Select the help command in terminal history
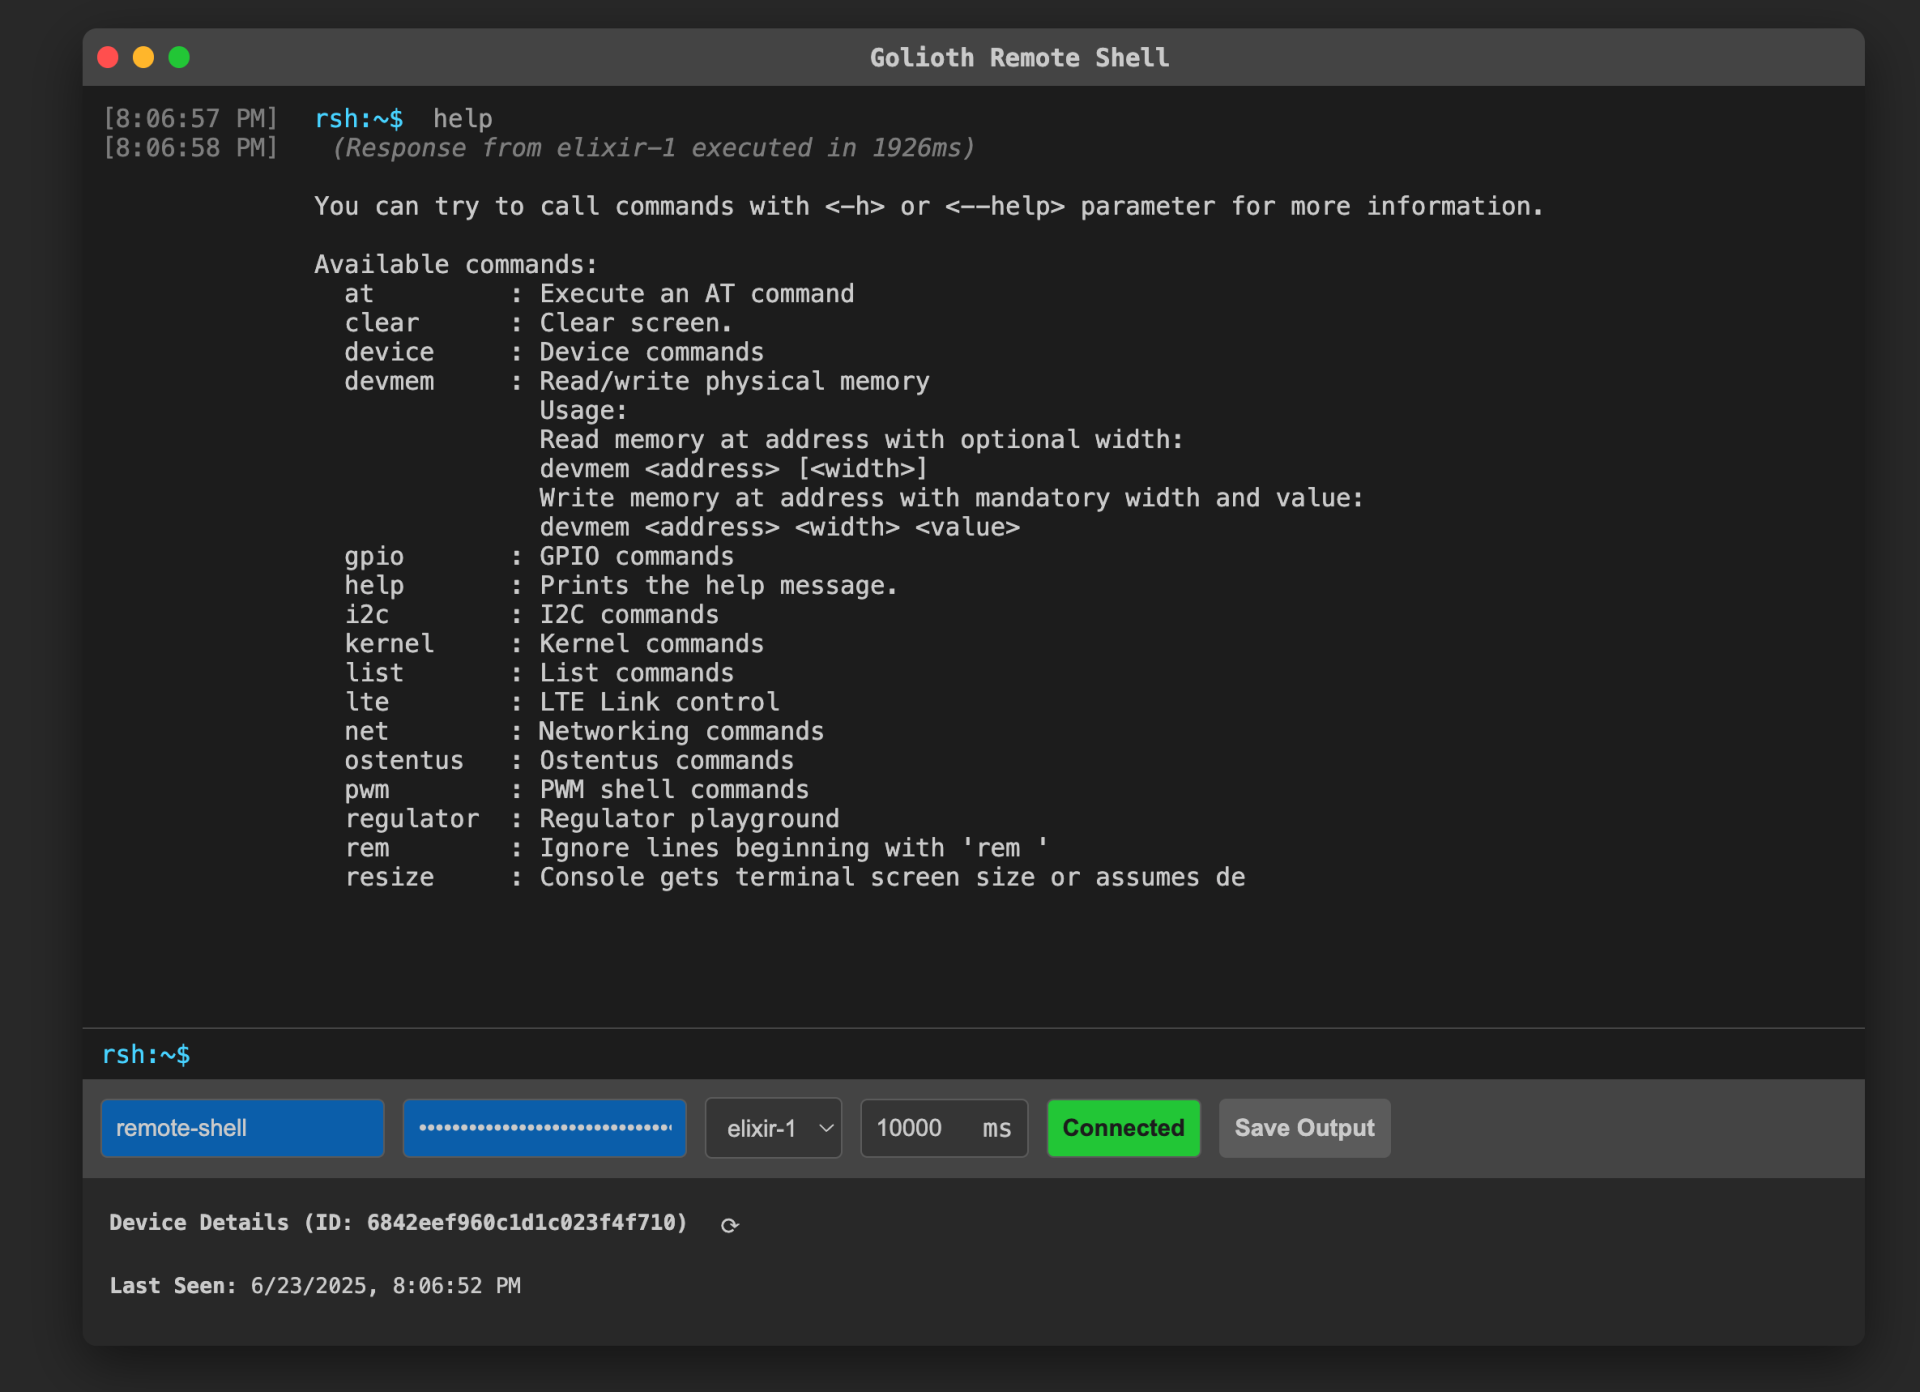The width and height of the screenshot is (1920, 1392). click(x=462, y=118)
